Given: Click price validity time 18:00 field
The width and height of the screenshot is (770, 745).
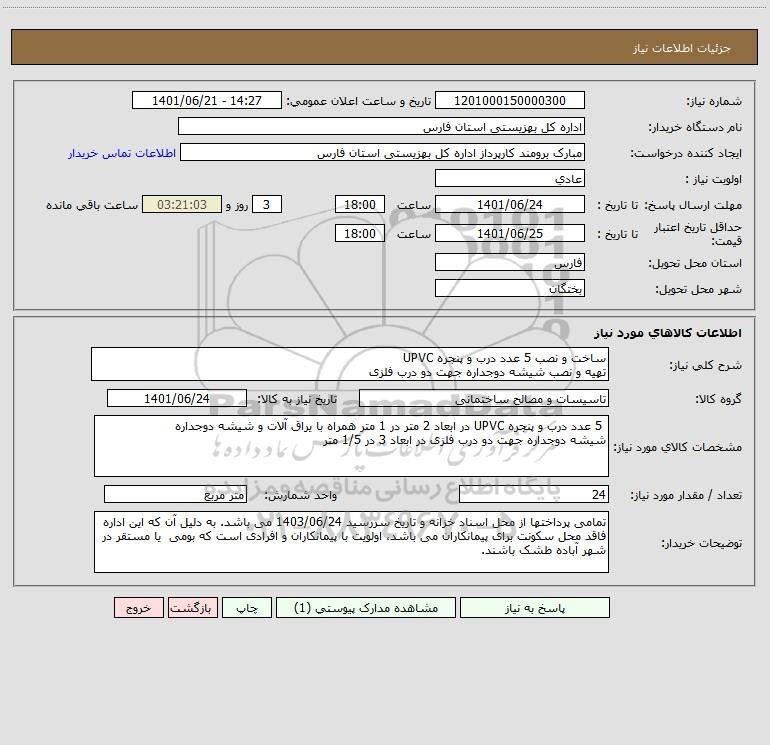Looking at the screenshot, I should 359,233.
